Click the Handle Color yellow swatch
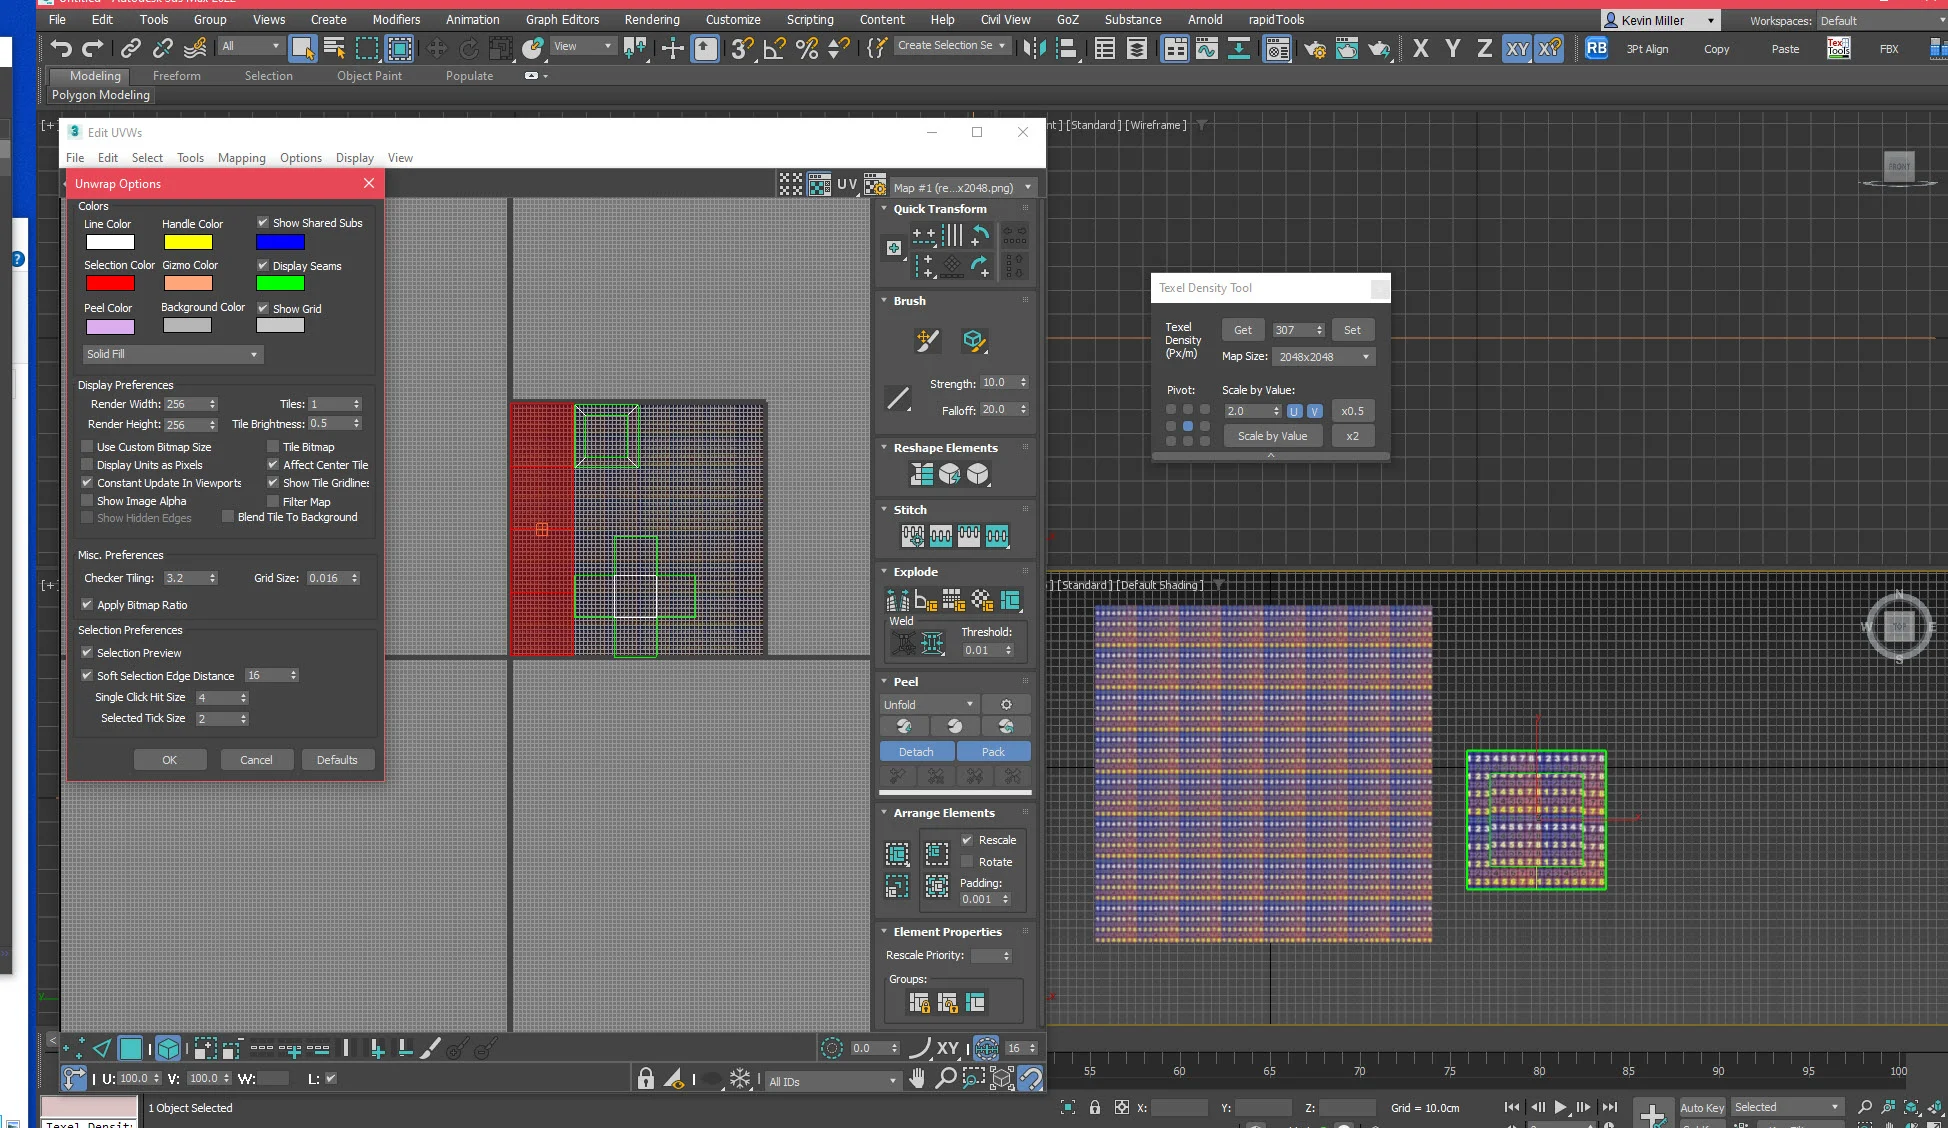The height and width of the screenshot is (1128, 1948). (188, 242)
